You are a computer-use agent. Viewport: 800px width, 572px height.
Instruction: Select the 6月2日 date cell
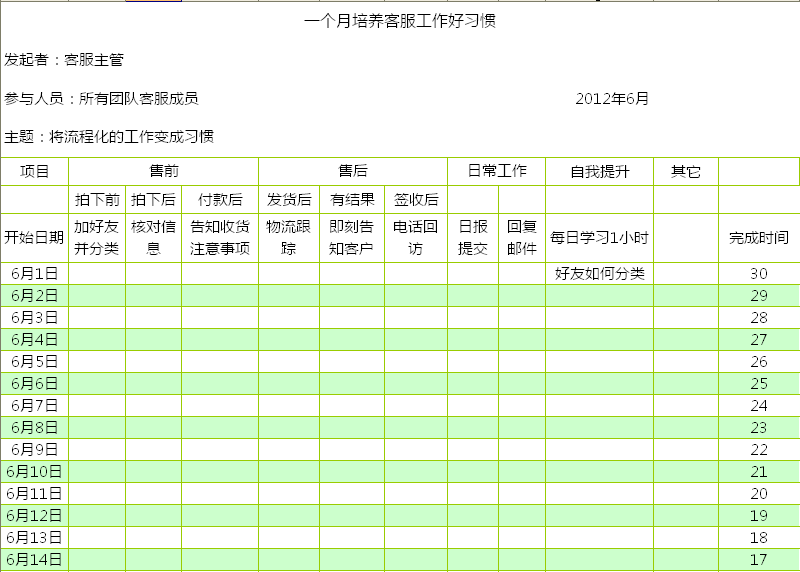[x=34, y=296]
